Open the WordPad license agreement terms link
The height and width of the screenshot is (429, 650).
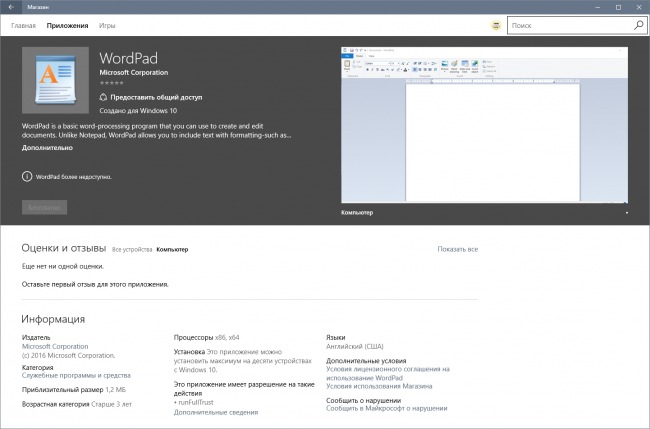coord(388,373)
